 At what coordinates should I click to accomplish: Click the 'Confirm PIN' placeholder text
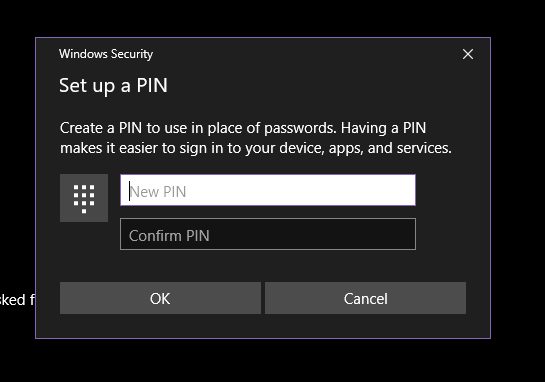pyautogui.click(x=169, y=236)
